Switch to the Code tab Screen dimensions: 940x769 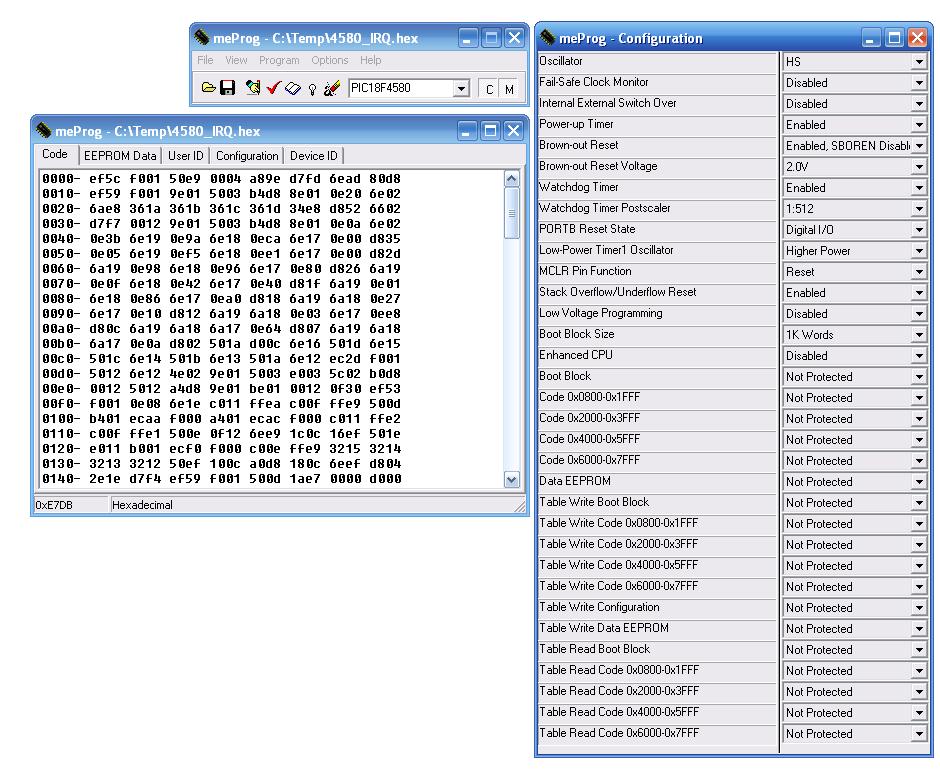coord(55,154)
